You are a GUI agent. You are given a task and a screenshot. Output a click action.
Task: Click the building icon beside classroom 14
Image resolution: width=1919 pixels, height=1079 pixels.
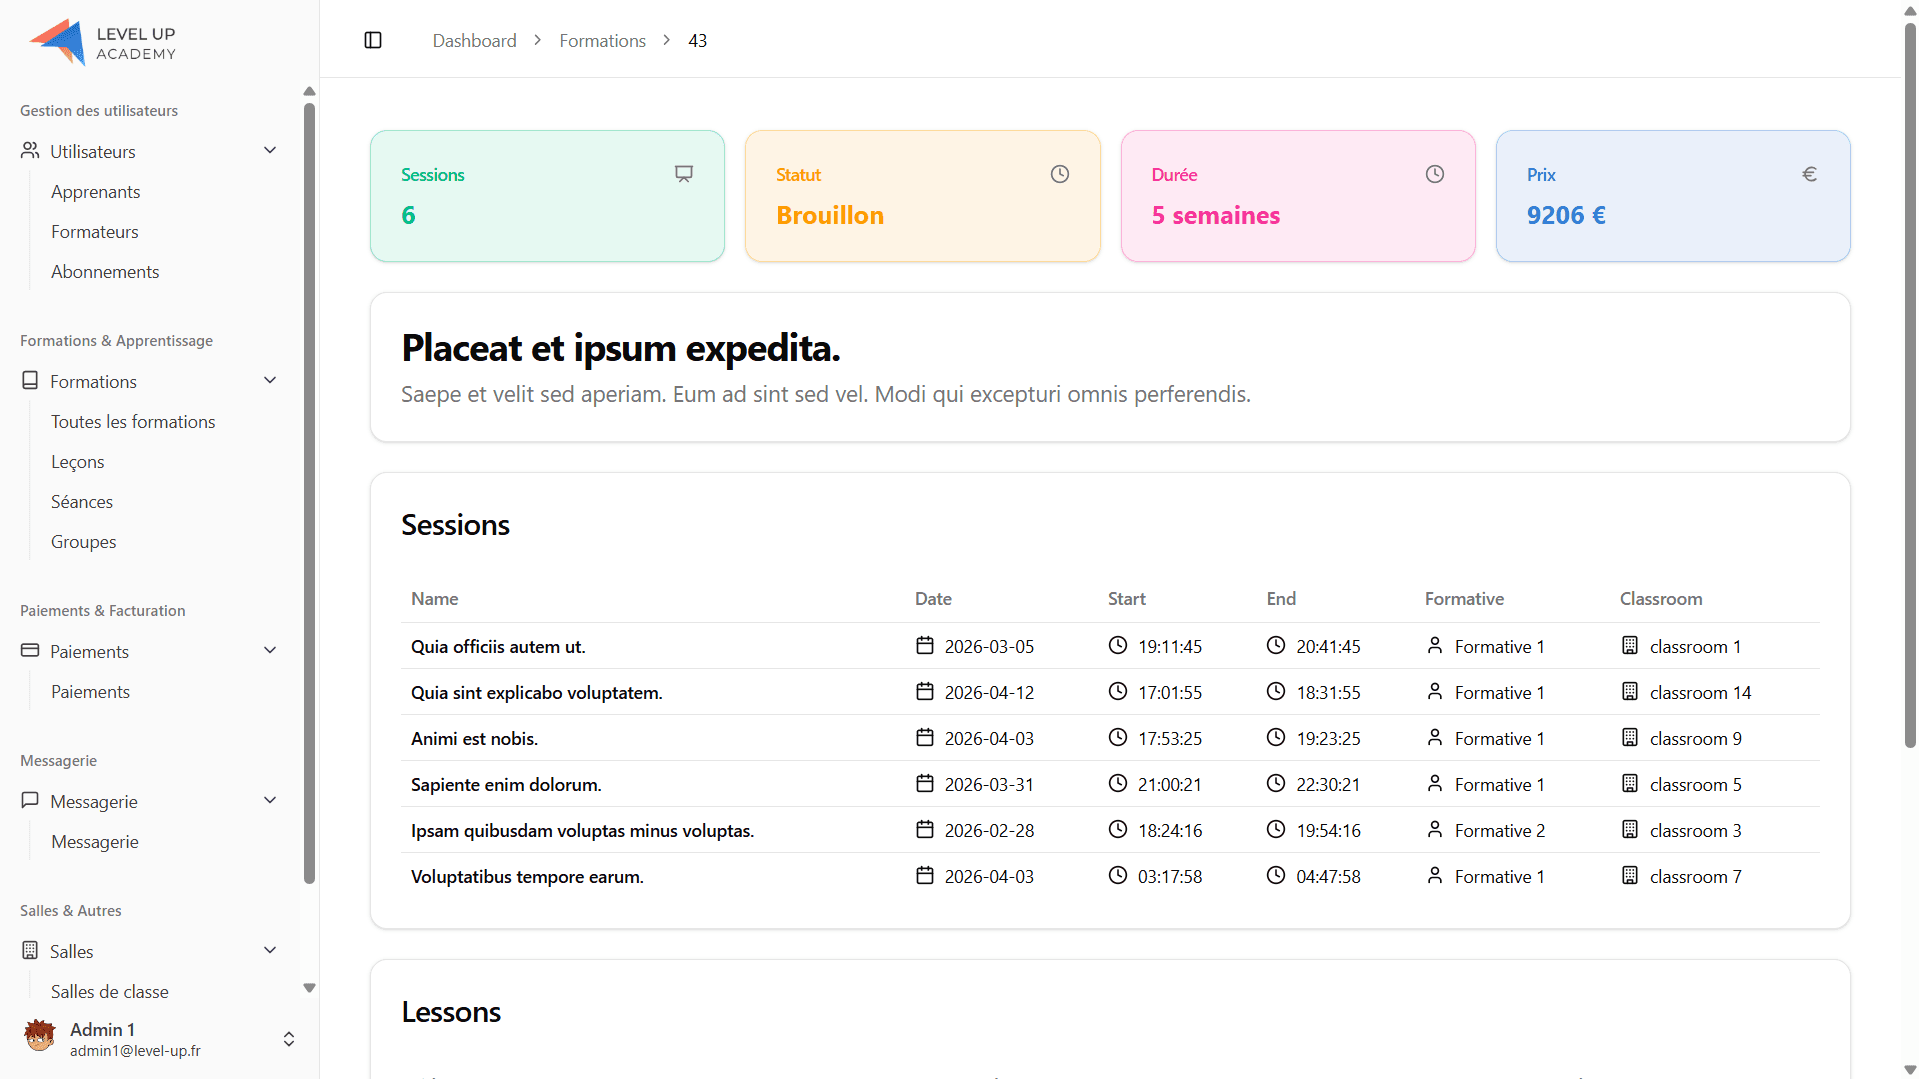pos(1630,692)
